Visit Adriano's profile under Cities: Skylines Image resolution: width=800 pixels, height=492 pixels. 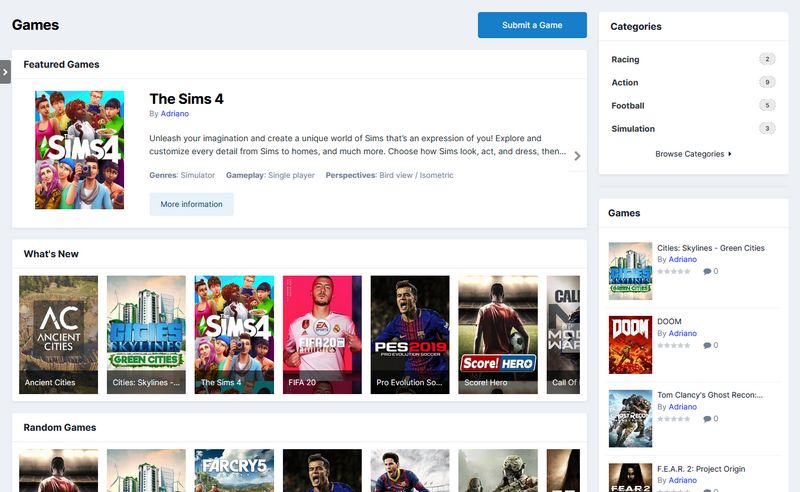coord(683,259)
